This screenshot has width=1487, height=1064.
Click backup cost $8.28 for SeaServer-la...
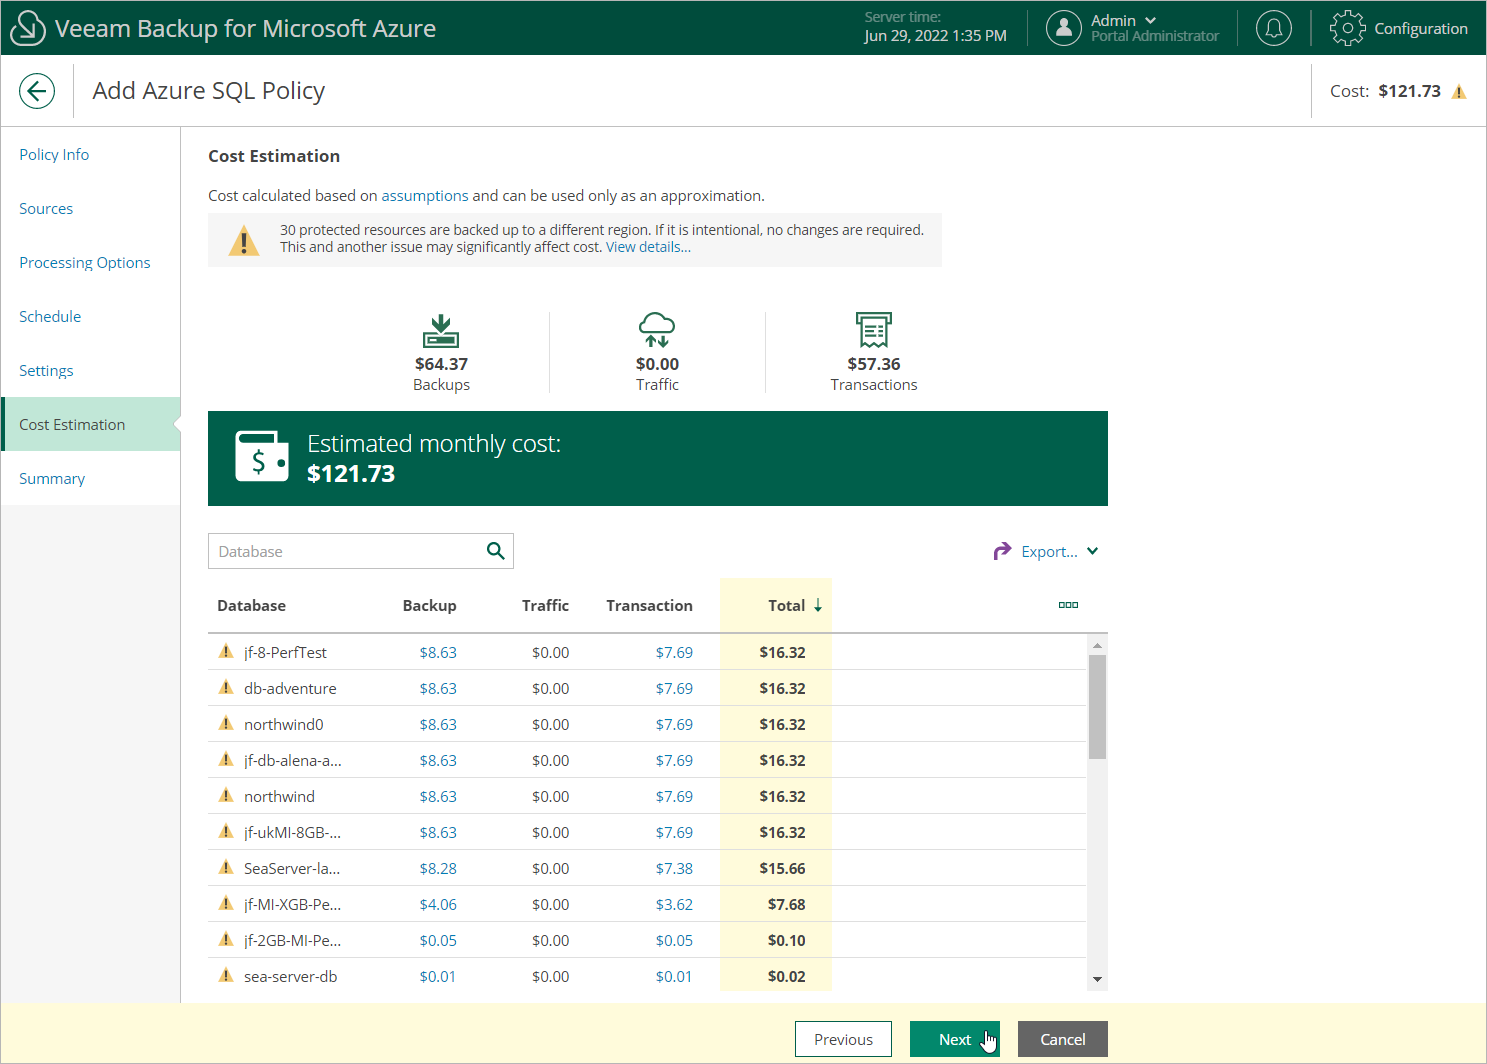click(x=438, y=868)
